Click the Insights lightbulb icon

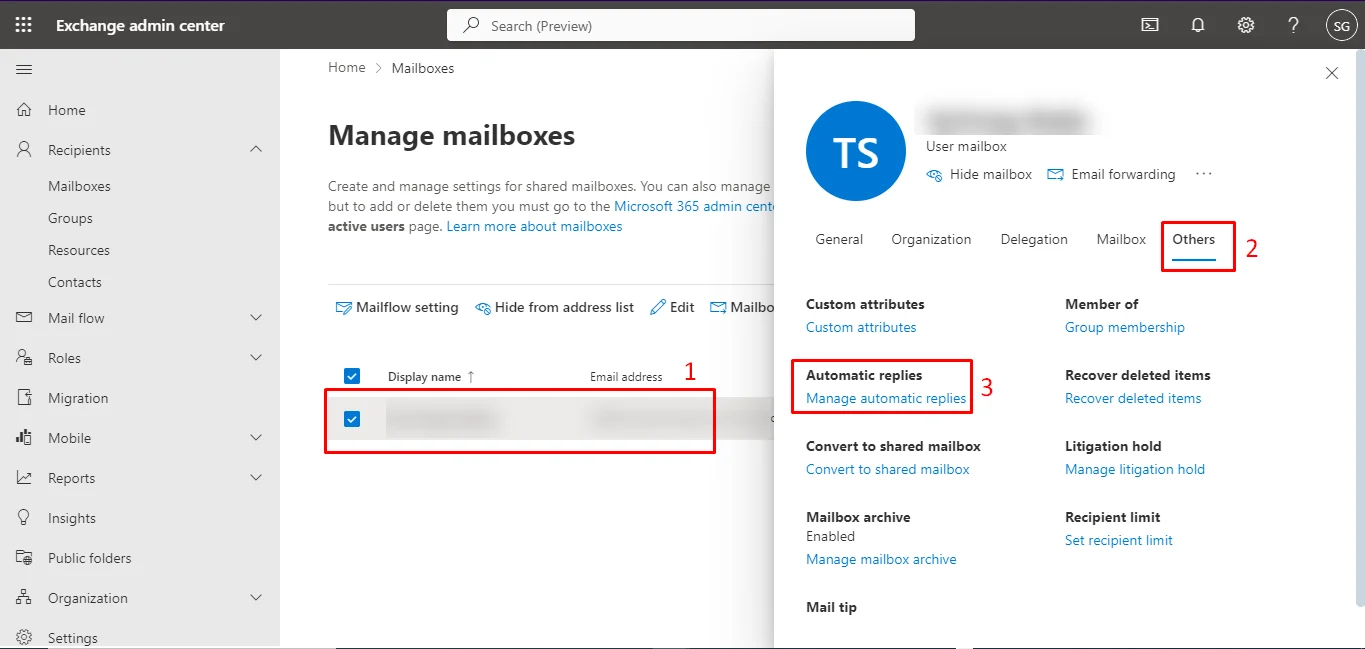[x=25, y=518]
